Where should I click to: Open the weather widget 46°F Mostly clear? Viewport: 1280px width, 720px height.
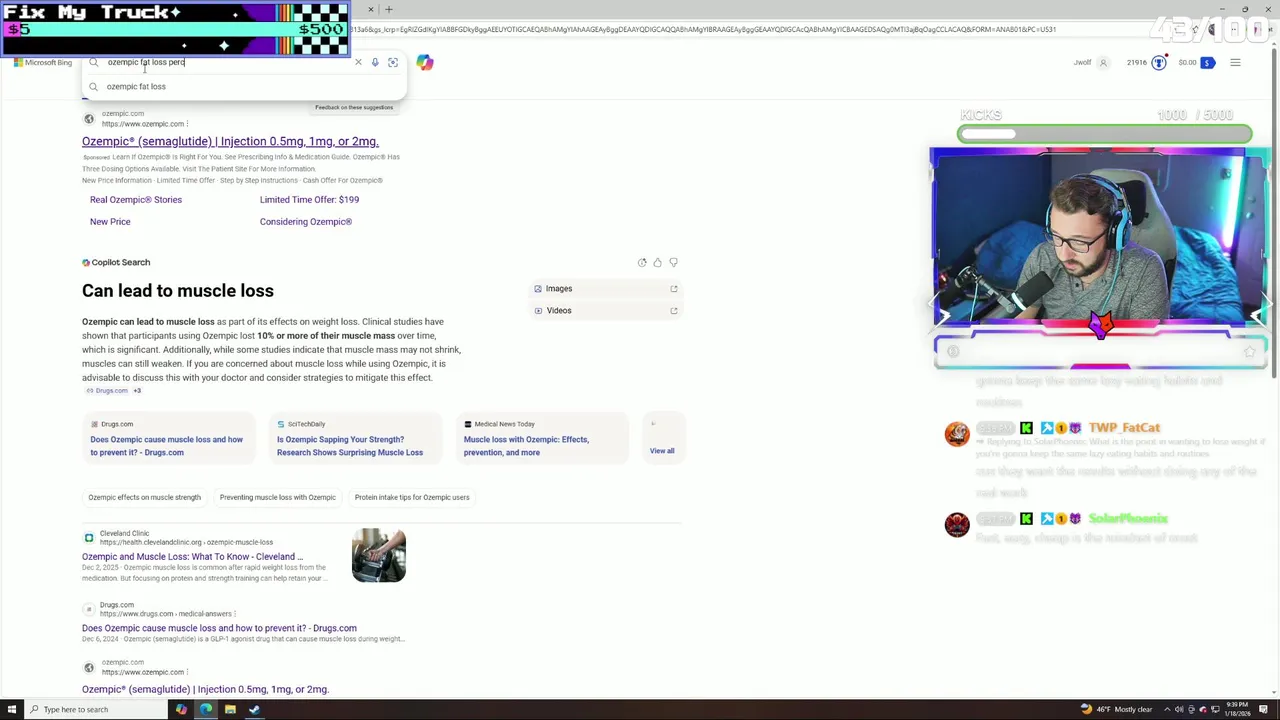1116,710
